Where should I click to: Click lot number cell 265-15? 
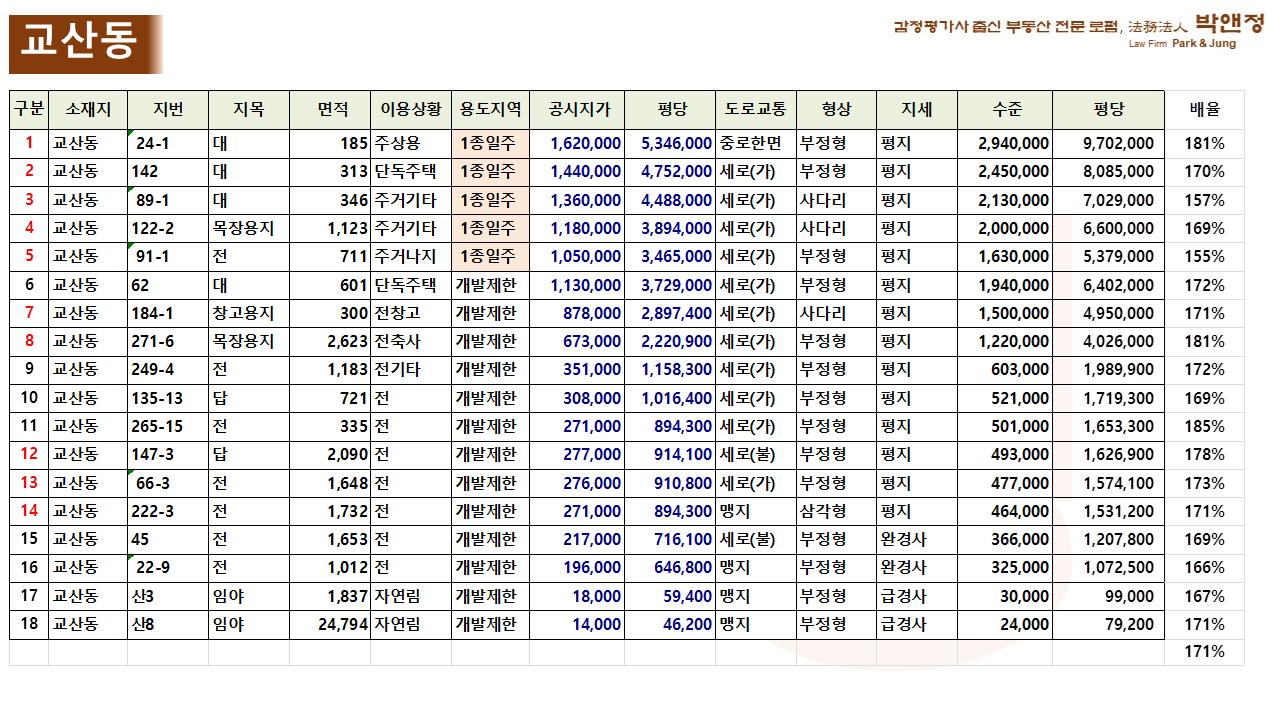point(168,426)
